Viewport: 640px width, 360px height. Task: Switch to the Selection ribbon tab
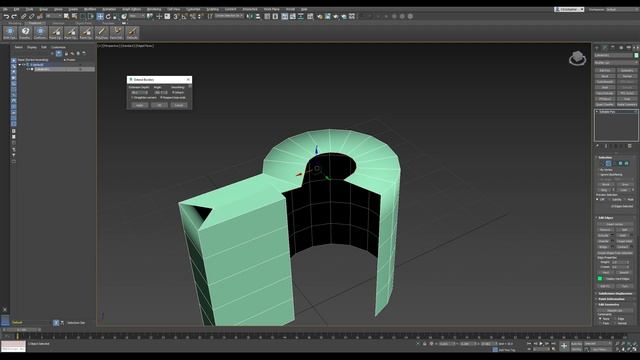pyautogui.click(x=58, y=23)
